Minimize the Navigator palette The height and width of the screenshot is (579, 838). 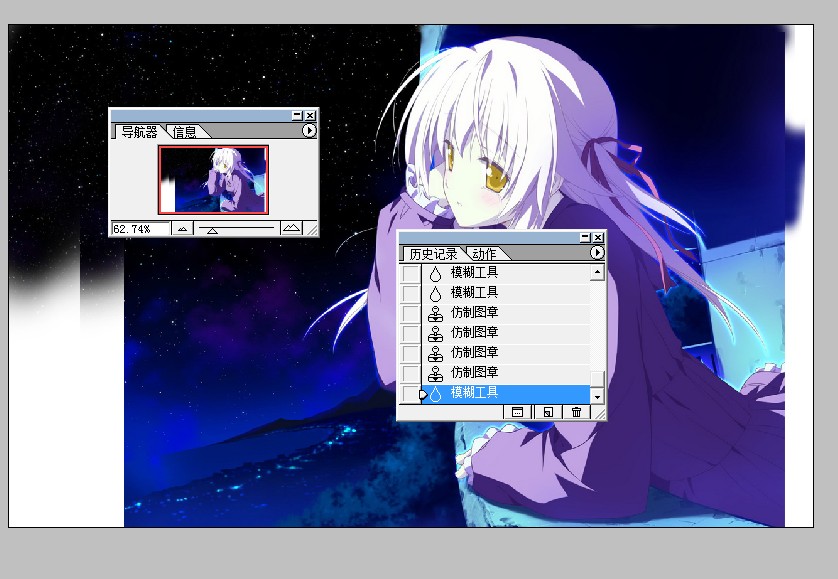[x=297, y=115]
